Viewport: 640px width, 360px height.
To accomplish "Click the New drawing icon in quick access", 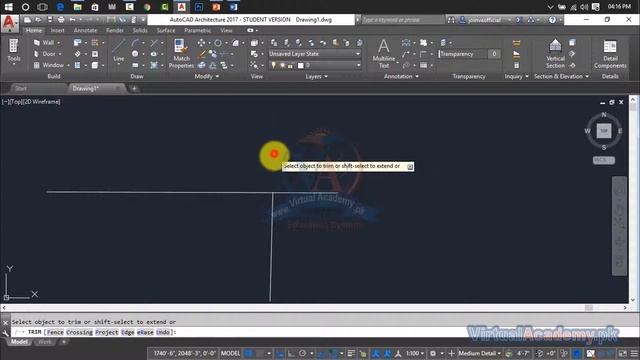I will (x=27, y=20).
